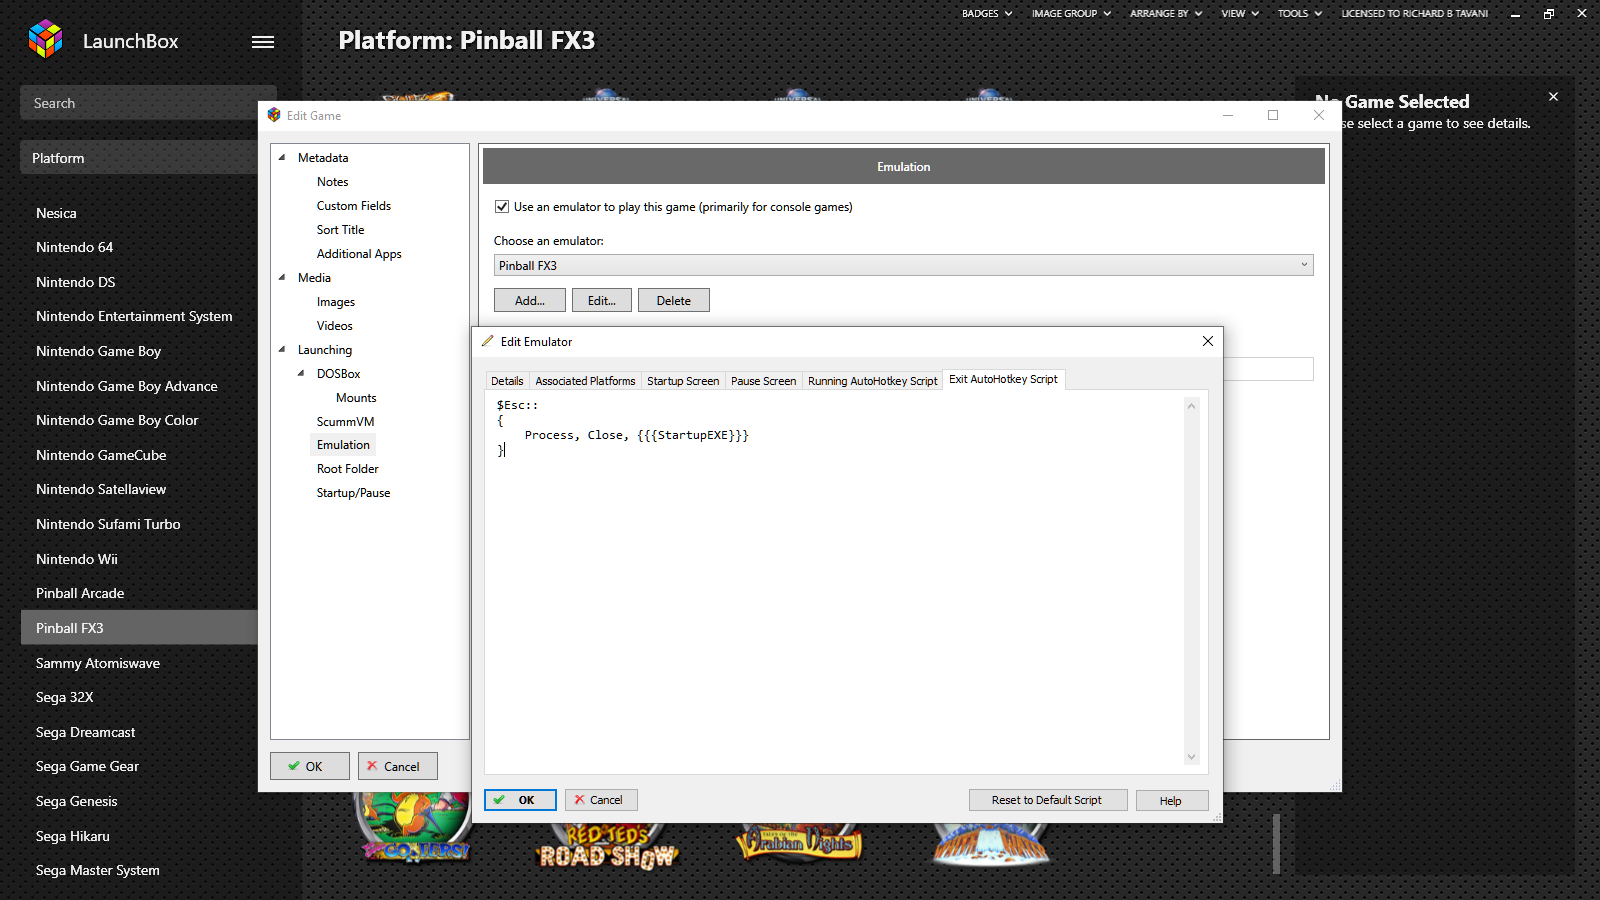Click the Help button
The image size is (1600, 900).
coord(1171,800)
